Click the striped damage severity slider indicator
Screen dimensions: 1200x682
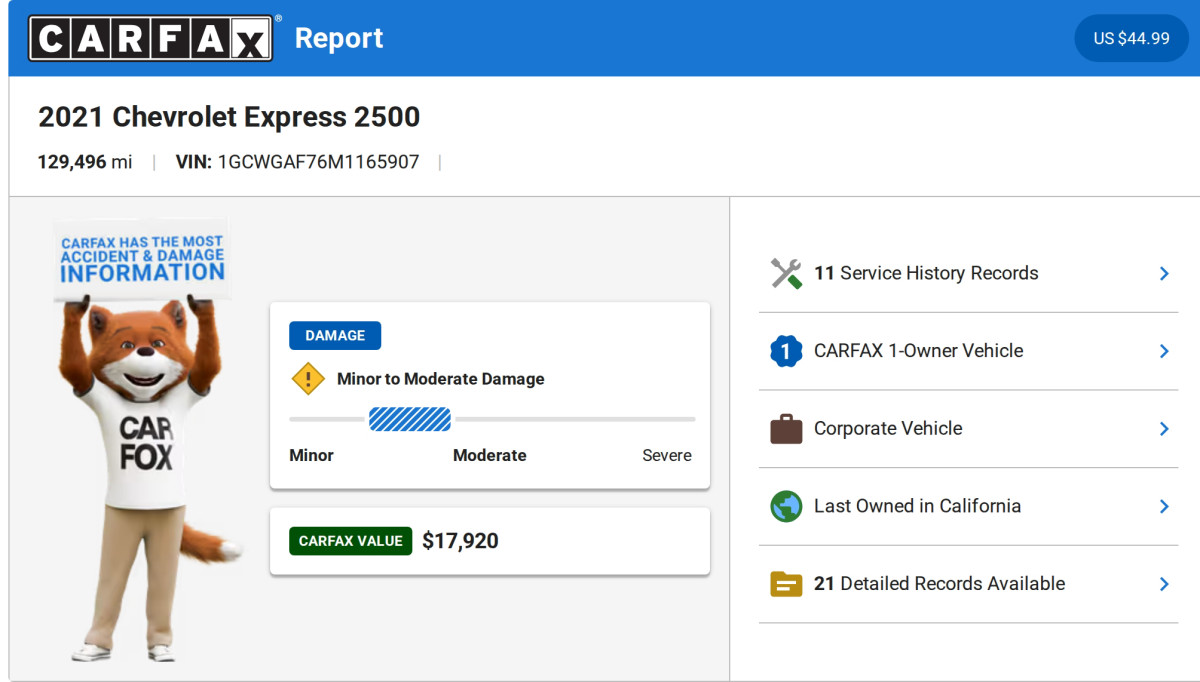tap(410, 419)
